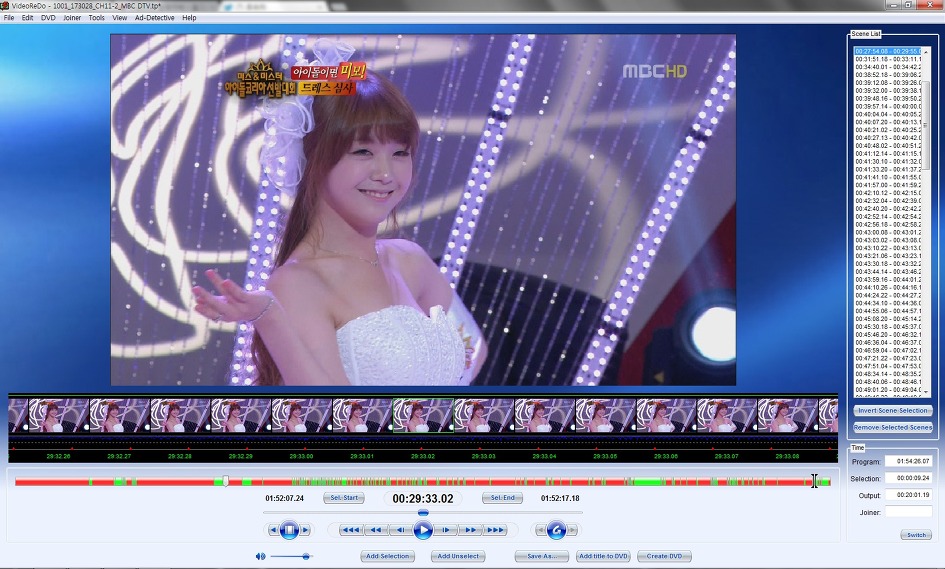
Task: Set selection start with Sel. Start
Action: point(344,498)
